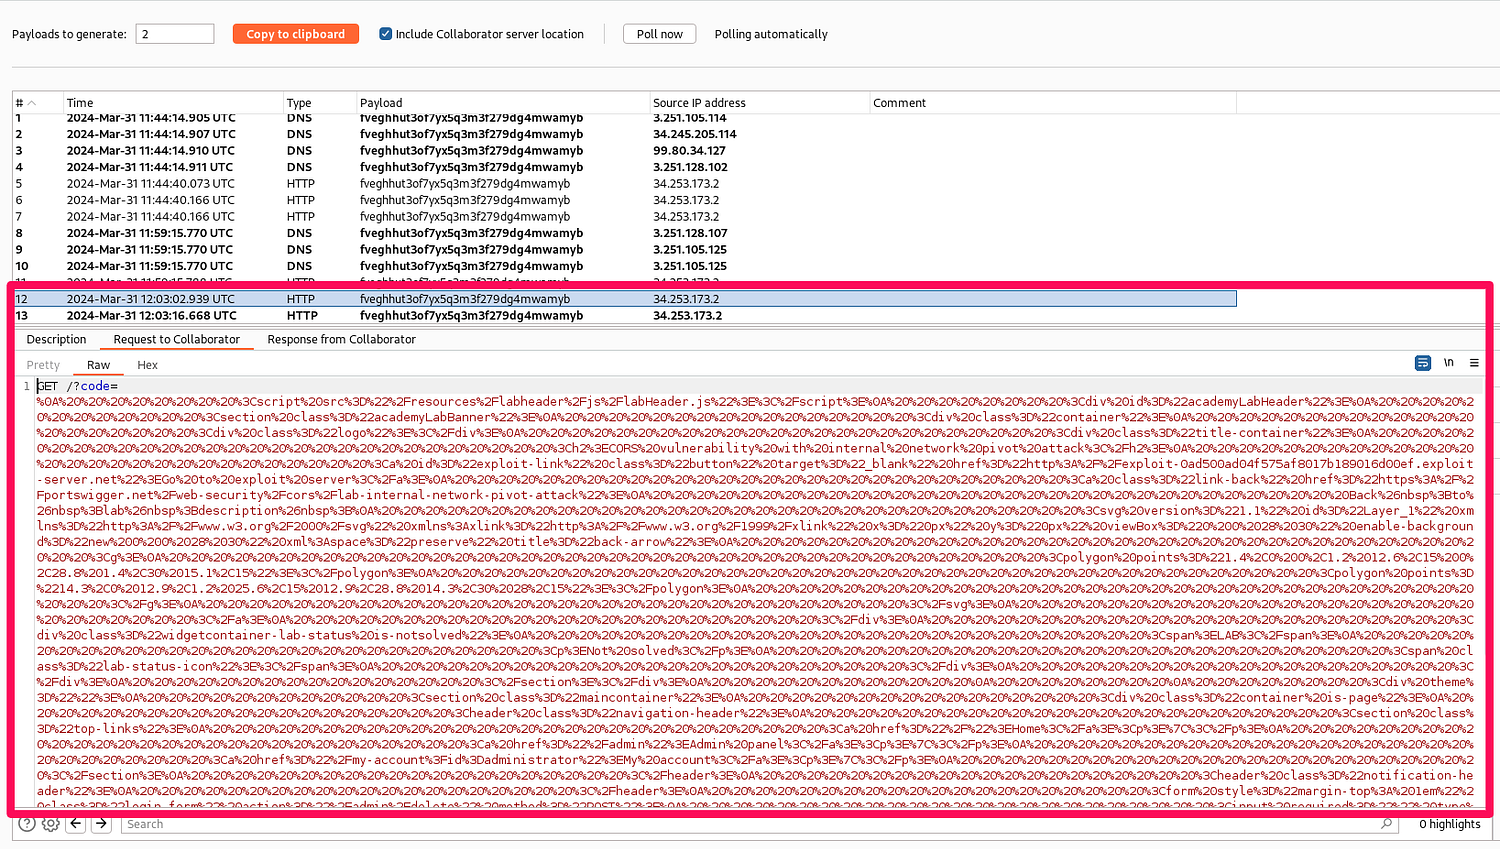
Task: Switch to Response from Collaborator tab
Action: point(341,340)
